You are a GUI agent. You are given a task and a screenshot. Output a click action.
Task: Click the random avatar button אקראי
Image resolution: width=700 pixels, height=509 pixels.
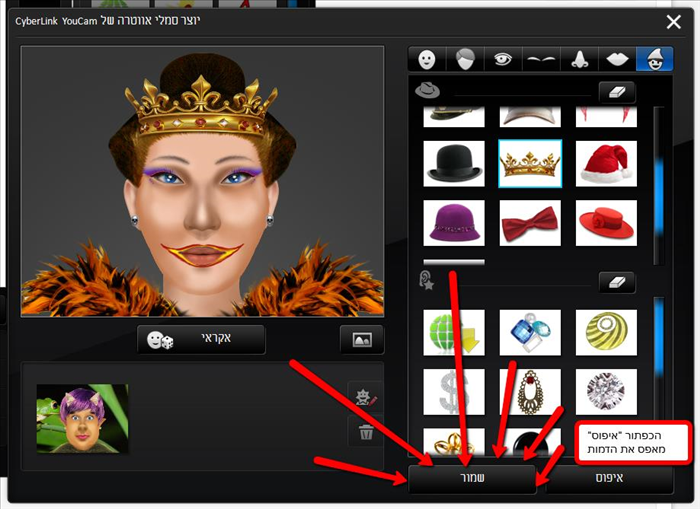(201, 339)
